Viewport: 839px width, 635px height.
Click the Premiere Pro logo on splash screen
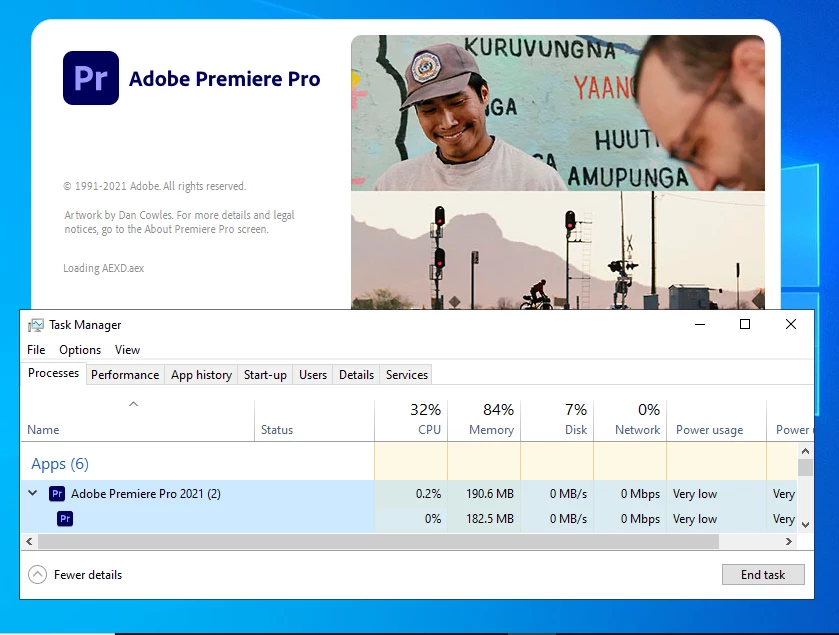click(91, 78)
